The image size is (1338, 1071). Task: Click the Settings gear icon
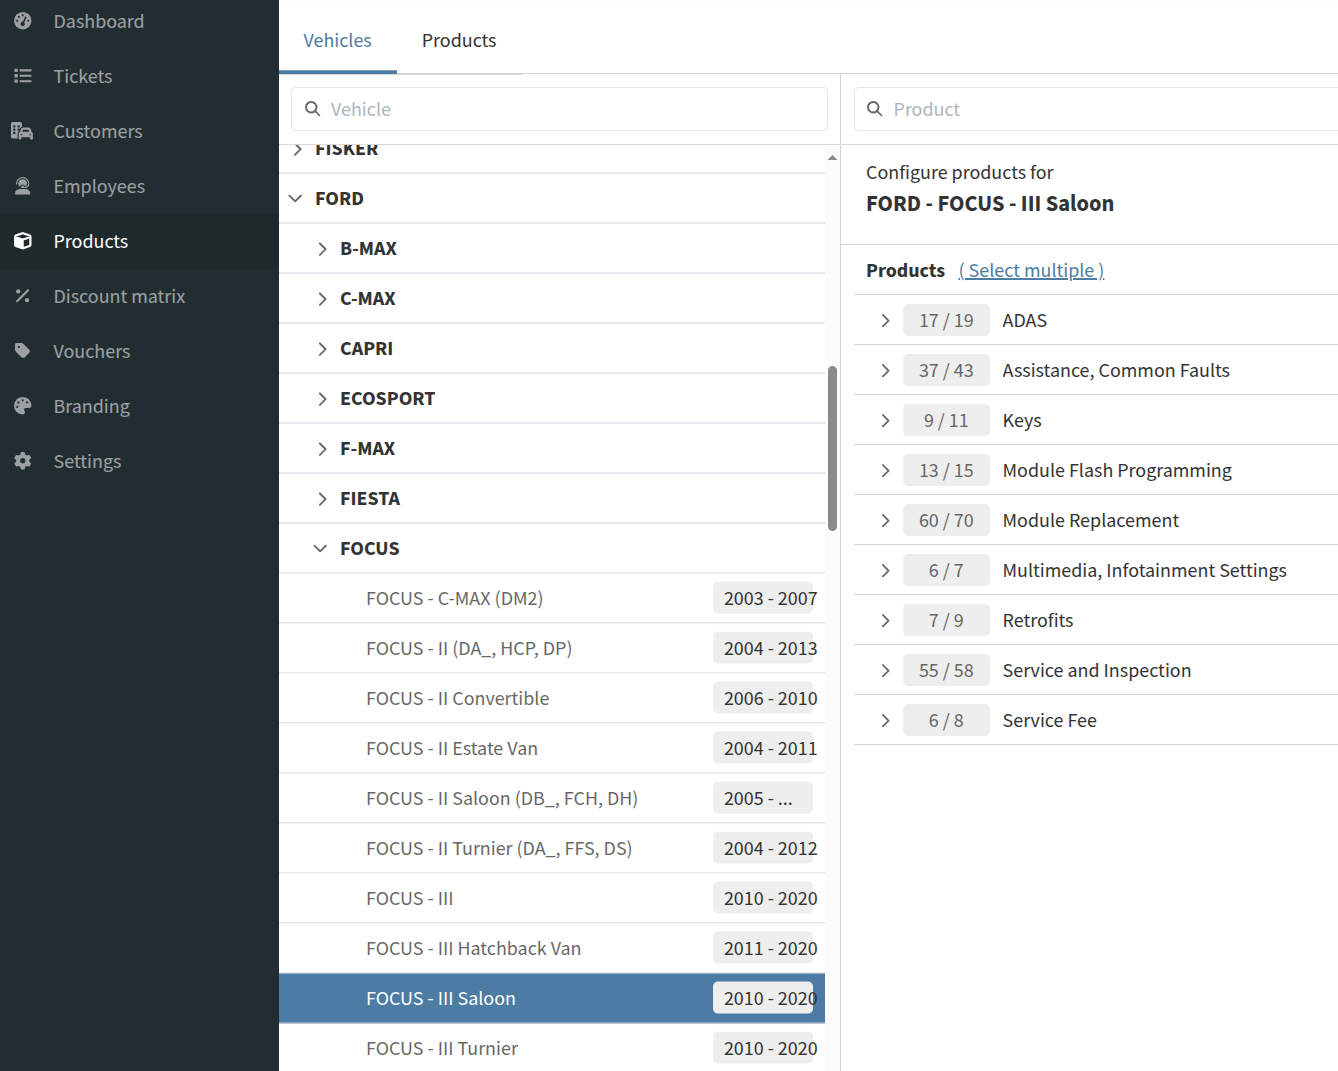click(23, 461)
